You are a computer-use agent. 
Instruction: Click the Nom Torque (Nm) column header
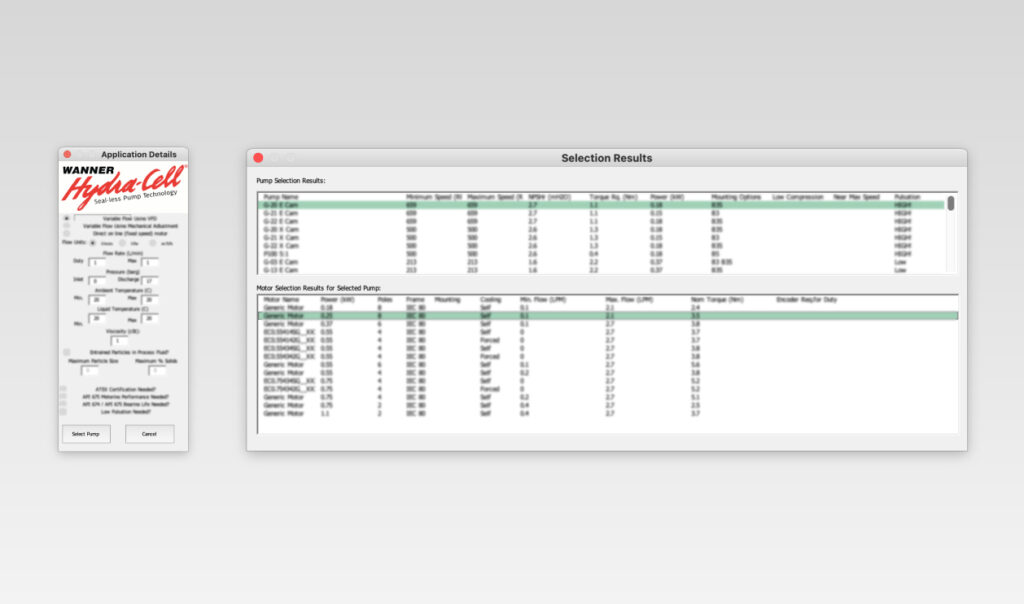coord(717,300)
